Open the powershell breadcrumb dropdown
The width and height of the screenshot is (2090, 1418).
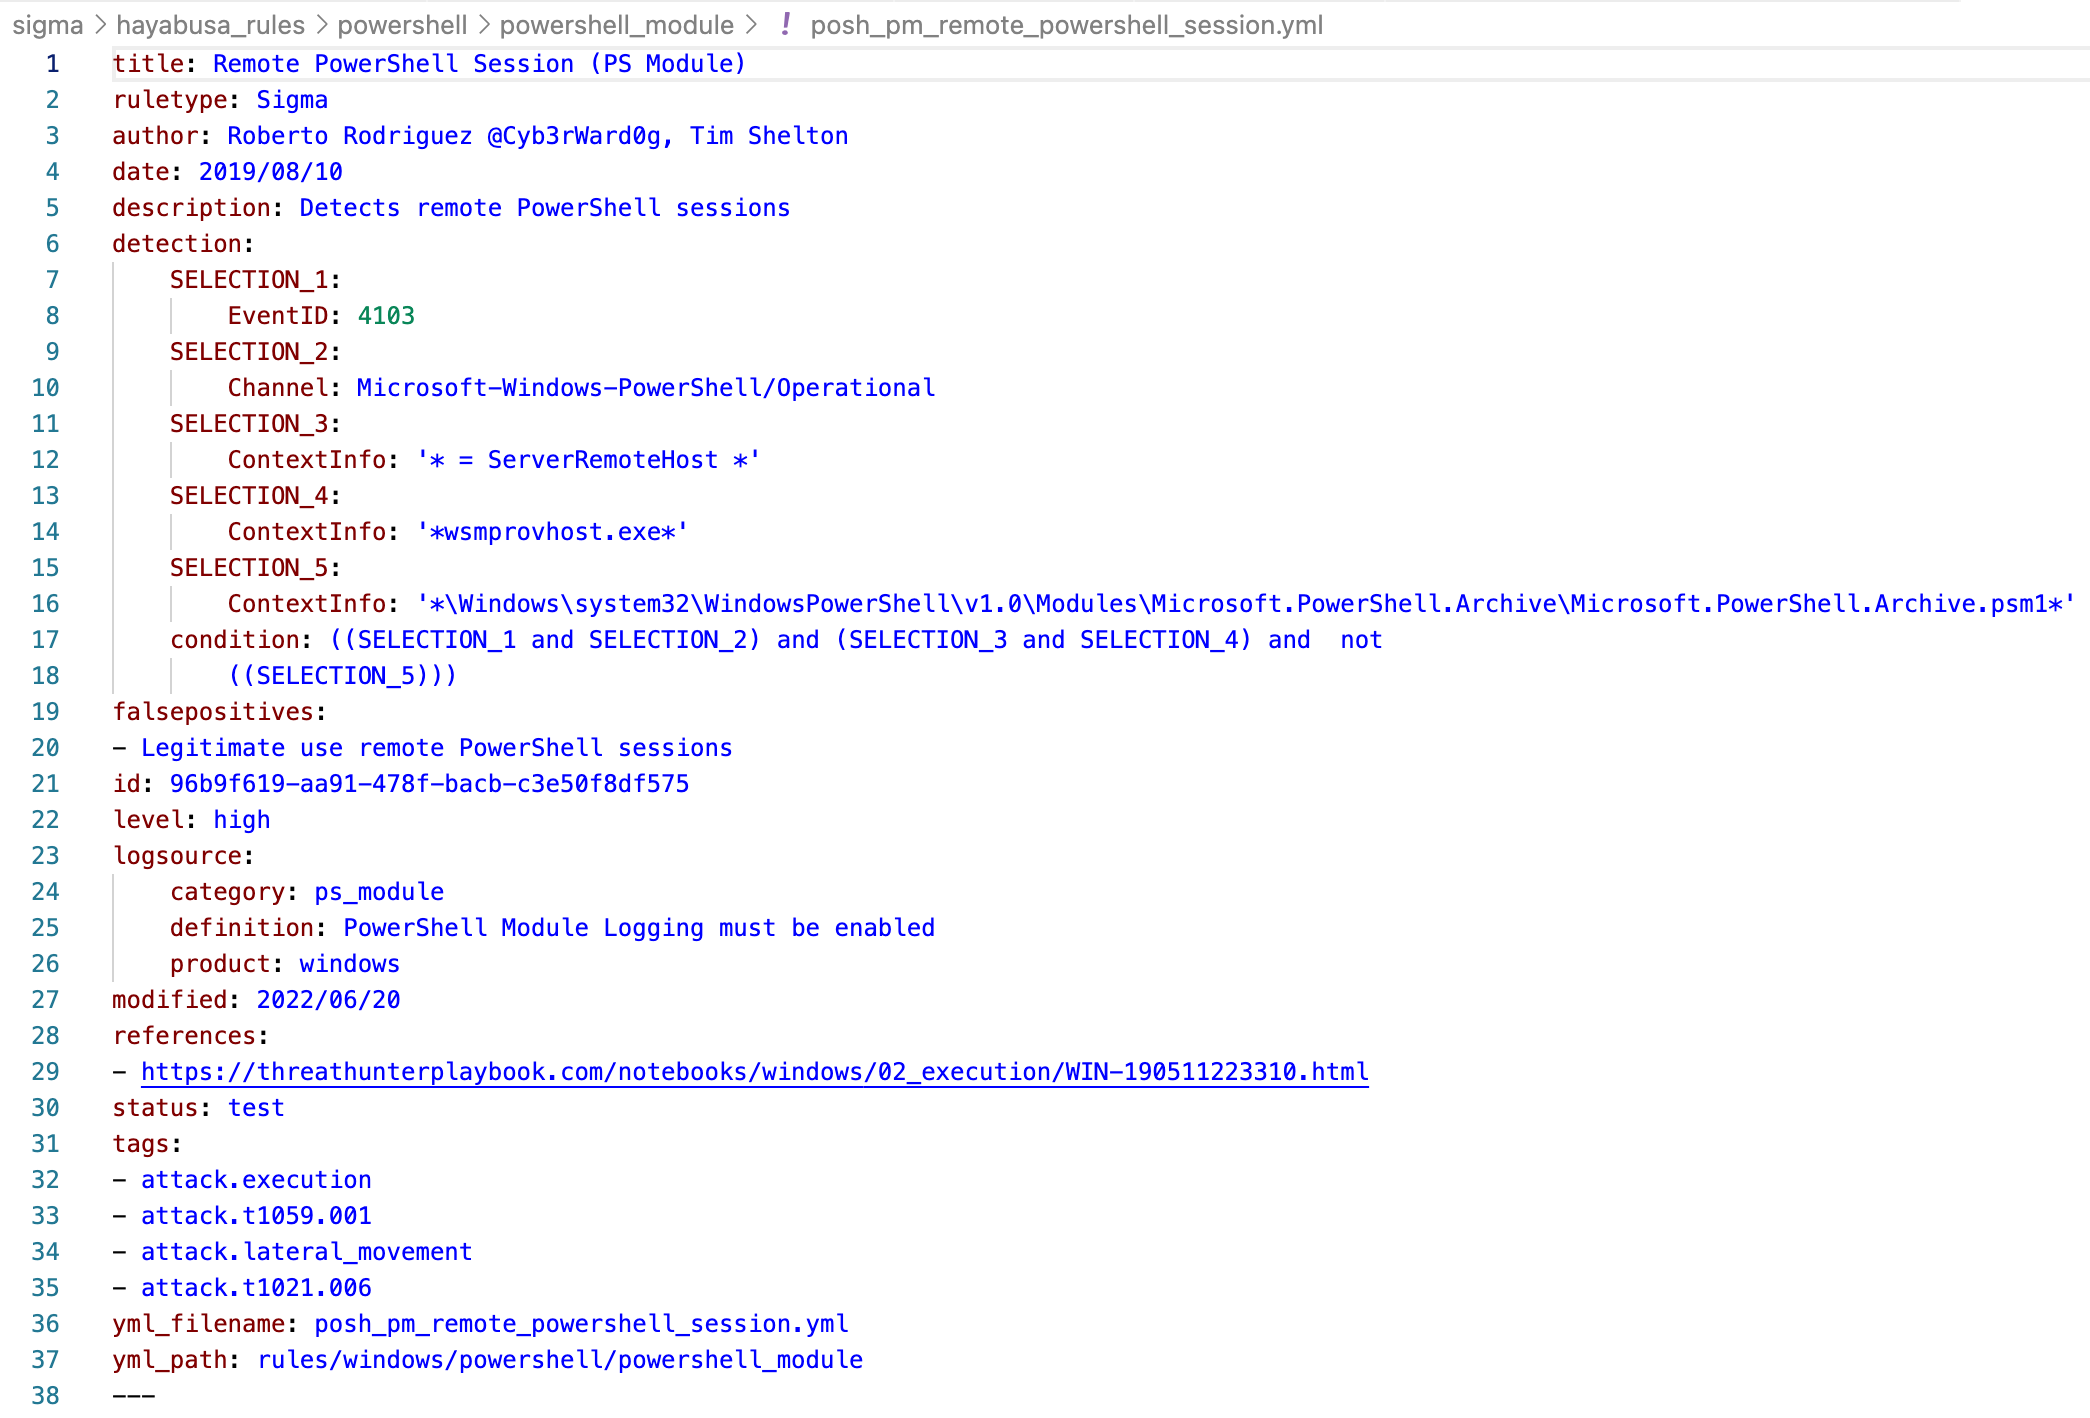point(404,25)
